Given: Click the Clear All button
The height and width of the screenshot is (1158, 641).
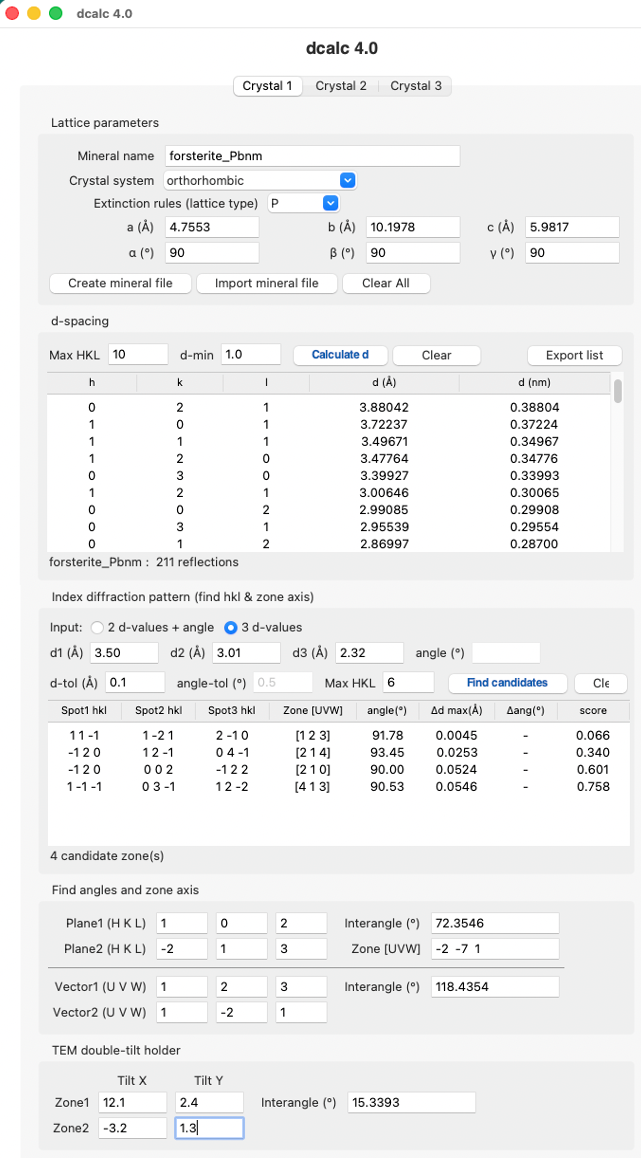Looking at the screenshot, I should point(385,283).
